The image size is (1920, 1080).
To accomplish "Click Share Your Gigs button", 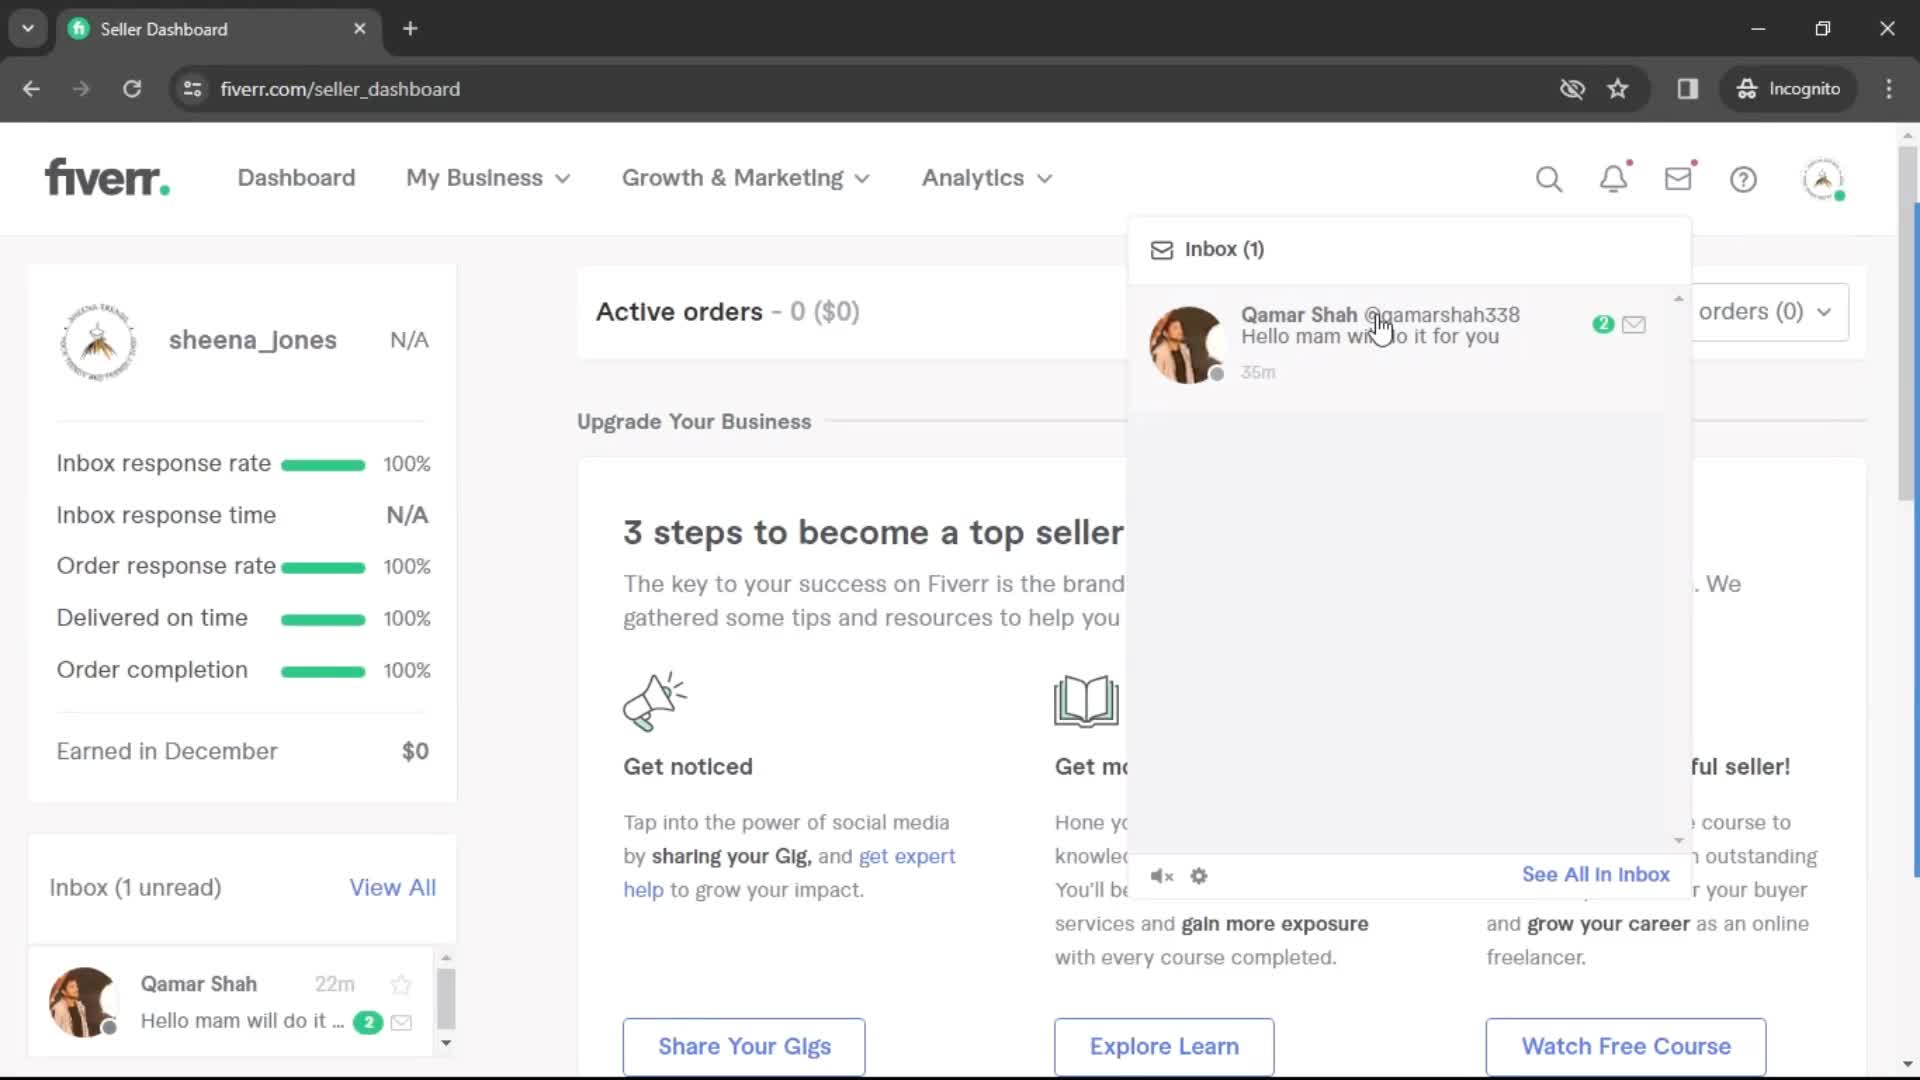I will (x=744, y=1047).
